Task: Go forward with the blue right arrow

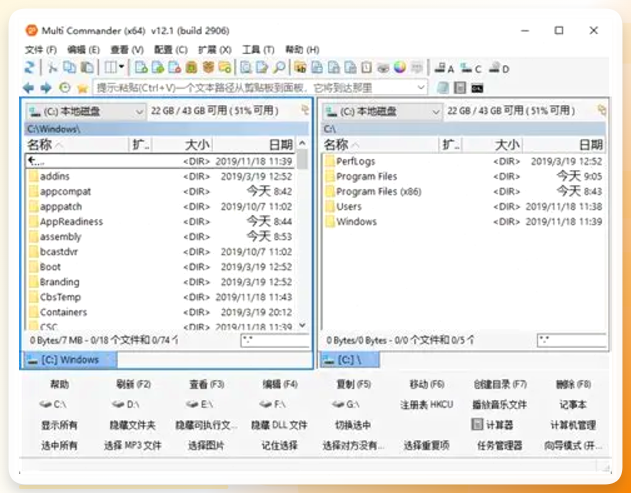Action: click(46, 88)
